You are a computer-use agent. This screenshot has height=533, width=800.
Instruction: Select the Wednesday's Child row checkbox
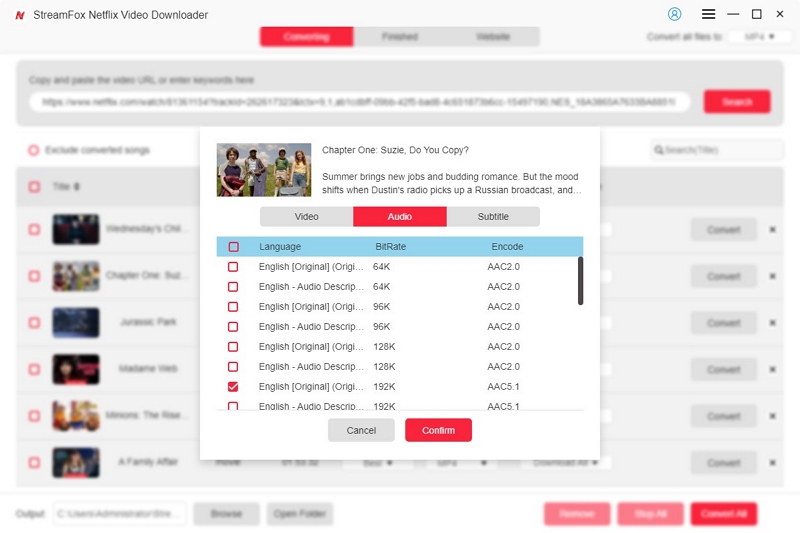pyautogui.click(x=34, y=230)
